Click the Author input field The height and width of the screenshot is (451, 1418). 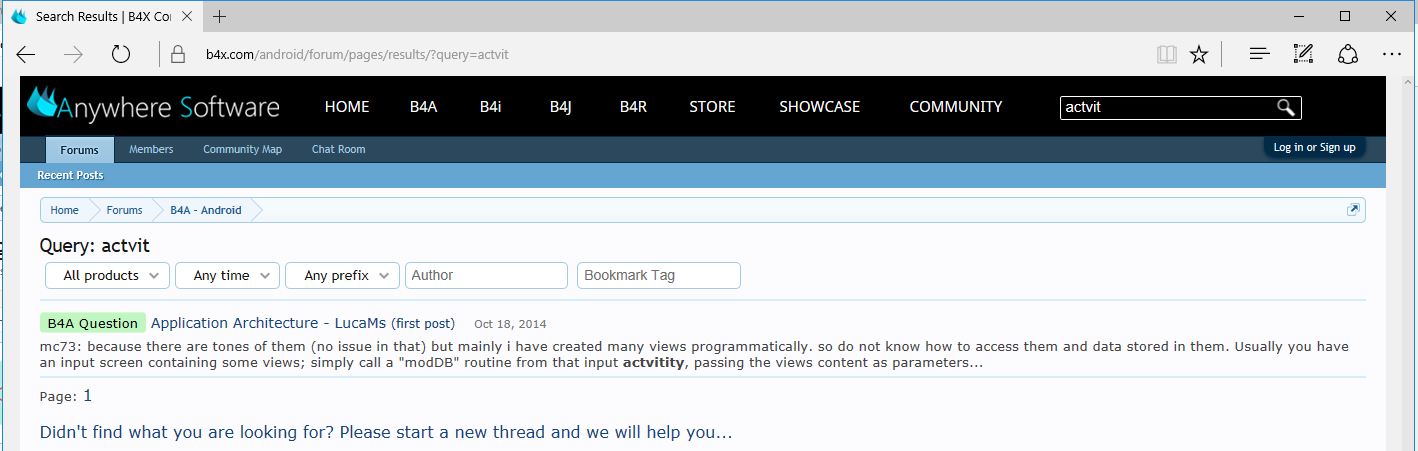tap(486, 275)
